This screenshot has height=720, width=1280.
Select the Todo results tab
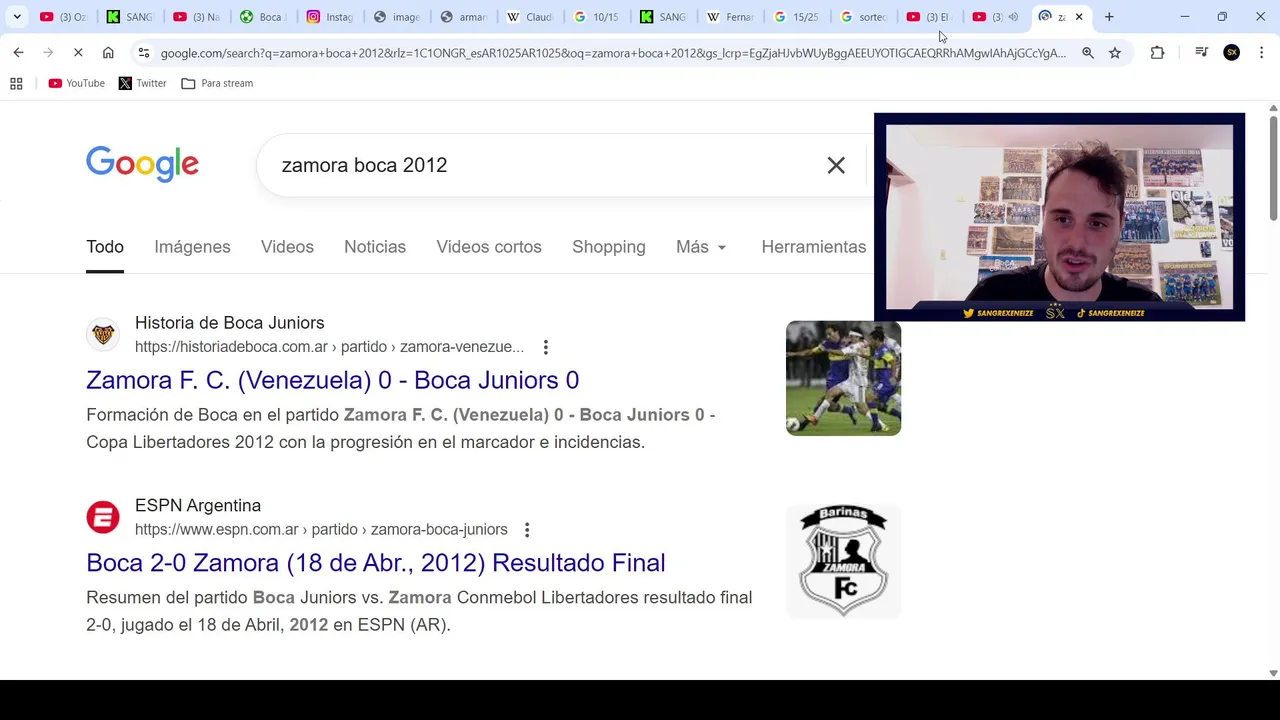pyautogui.click(x=105, y=247)
